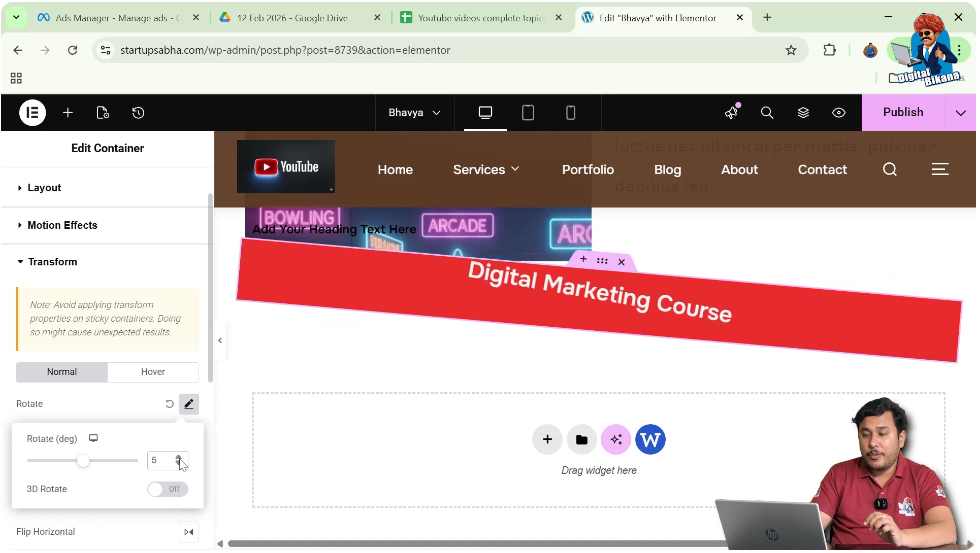The width and height of the screenshot is (980, 553).
Task: Open the Structure layers icon
Action: click(x=803, y=113)
